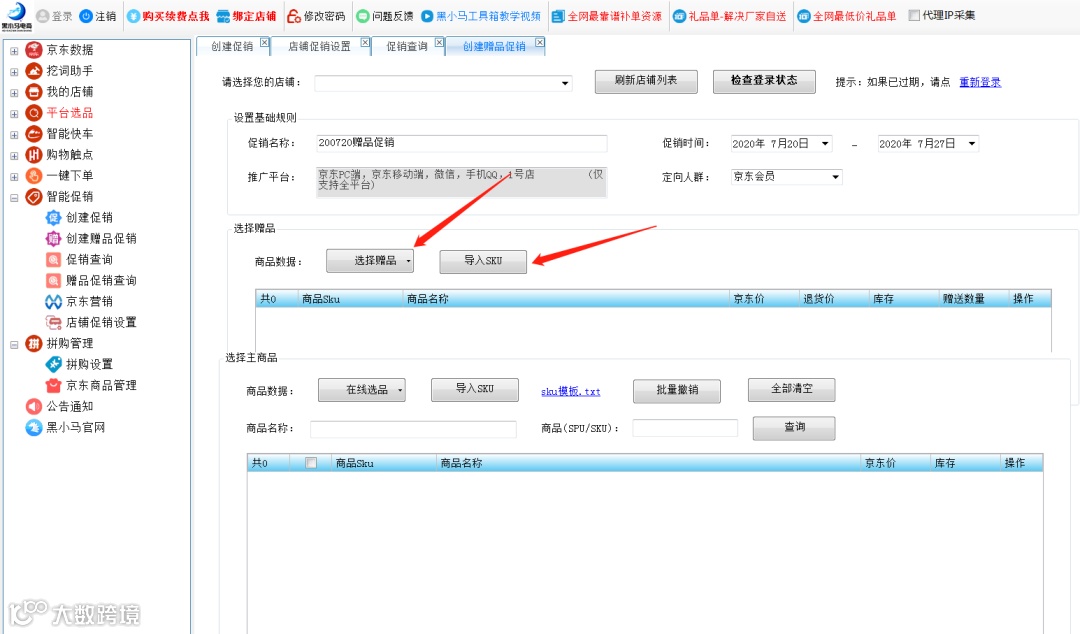This screenshot has height=634, width=1080.
Task: Click the 店铺促销设置 tree icon
Action: [x=54, y=323]
